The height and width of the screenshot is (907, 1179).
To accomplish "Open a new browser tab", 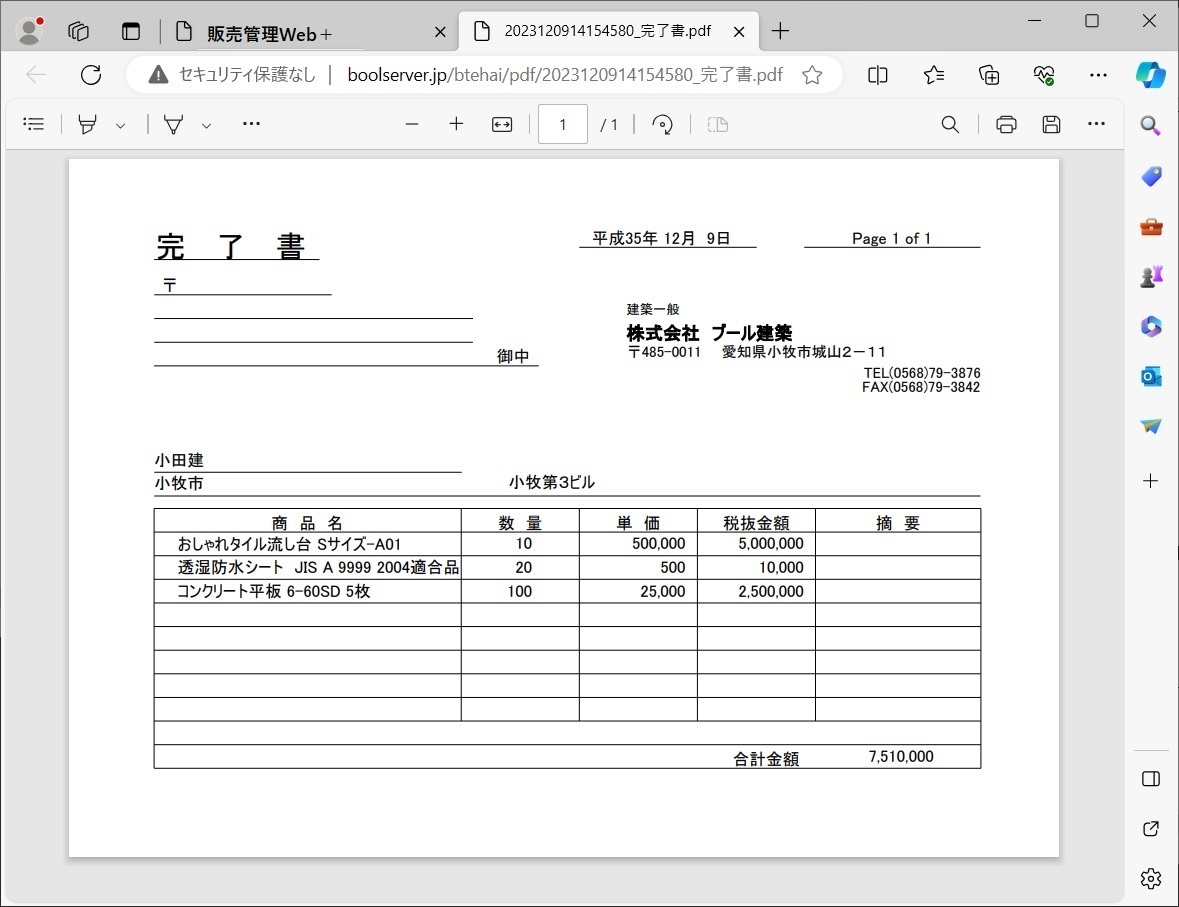I will tap(780, 31).
